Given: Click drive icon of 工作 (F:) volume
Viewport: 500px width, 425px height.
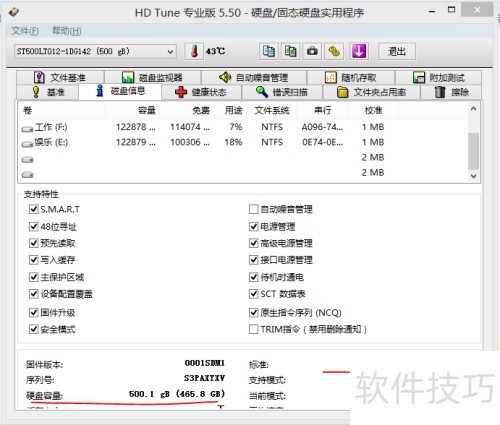Looking at the screenshot, I should pos(27,129).
